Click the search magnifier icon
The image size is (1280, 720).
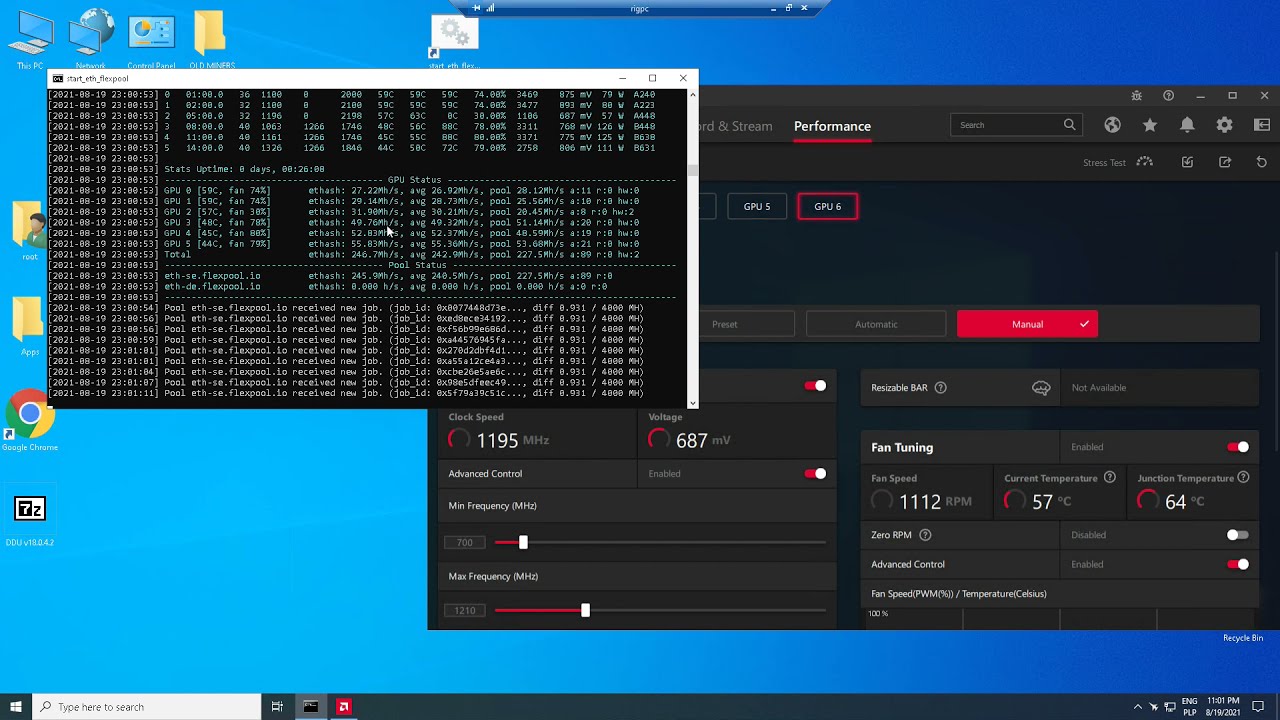(x=1069, y=125)
